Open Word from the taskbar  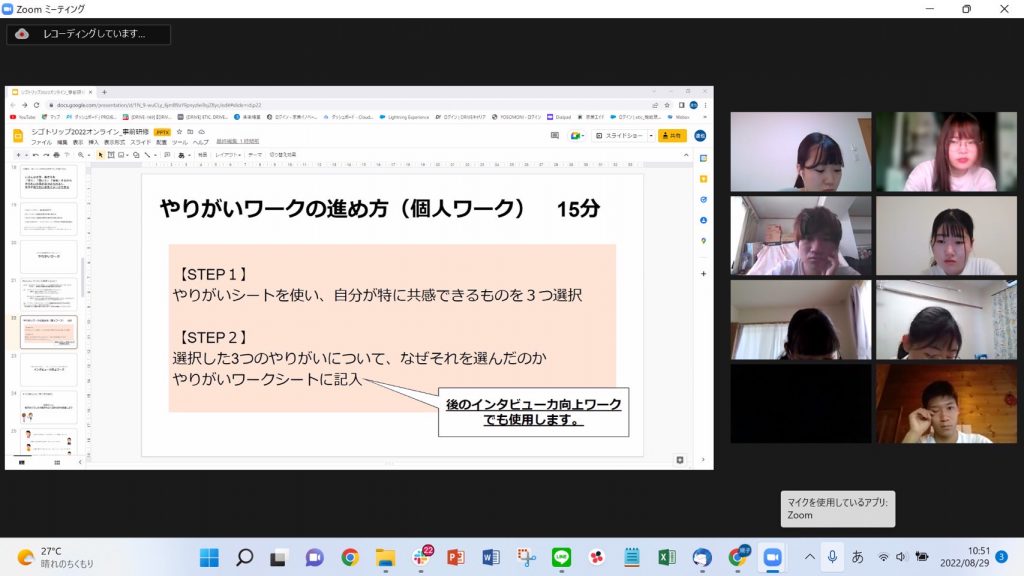pos(491,557)
